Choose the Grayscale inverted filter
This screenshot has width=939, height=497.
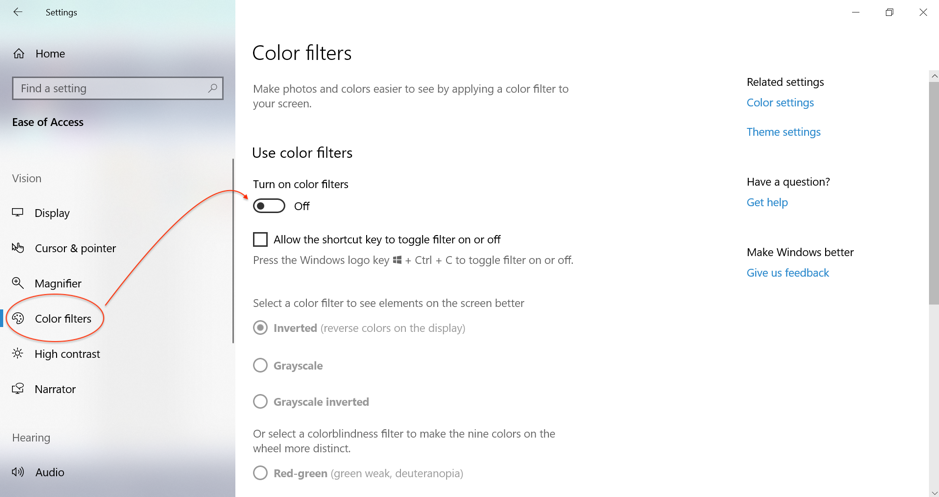point(260,402)
